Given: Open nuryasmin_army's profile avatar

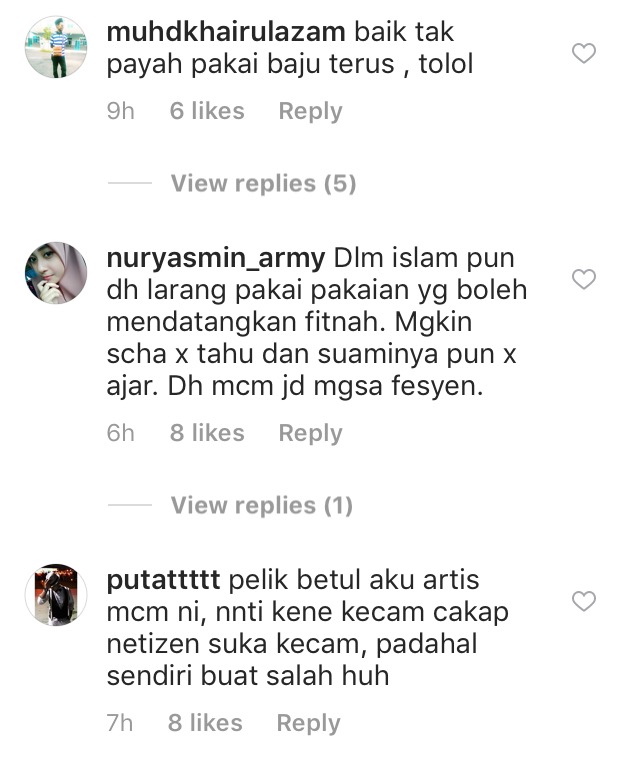Looking at the screenshot, I should pos(56,273).
